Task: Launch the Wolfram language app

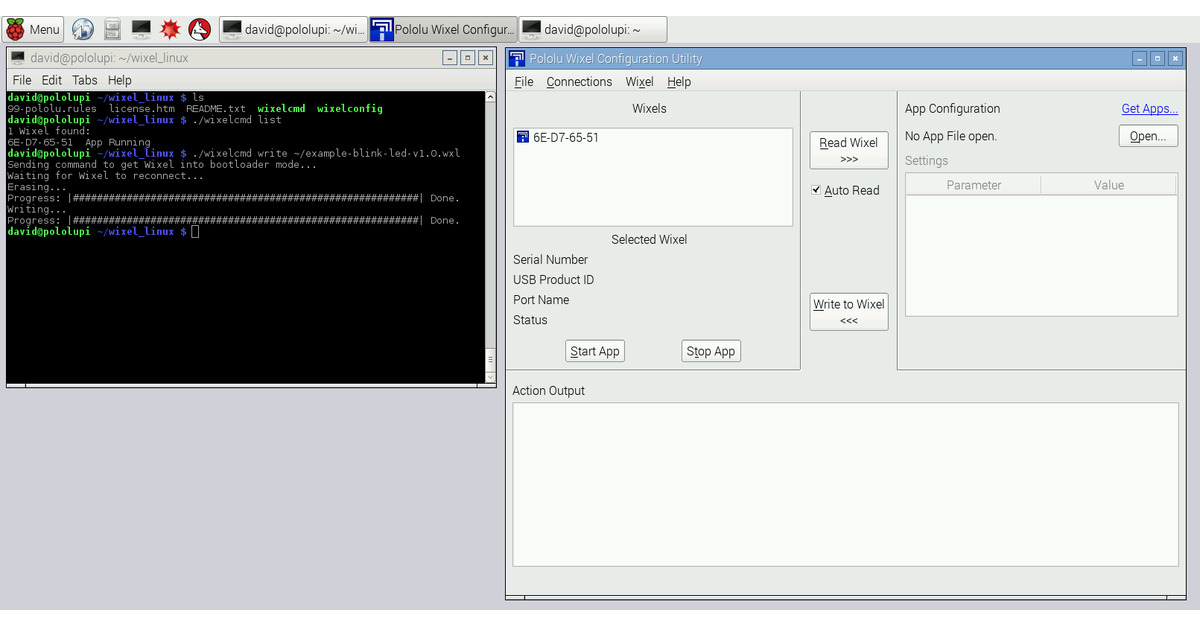Action: (x=199, y=29)
